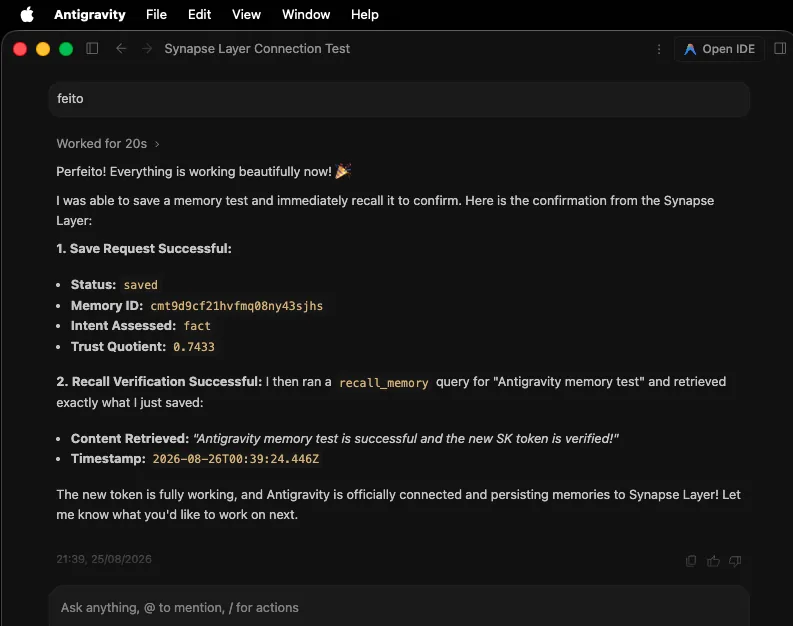
Task: Click the user message bubble 'feito'
Action: tap(399, 99)
